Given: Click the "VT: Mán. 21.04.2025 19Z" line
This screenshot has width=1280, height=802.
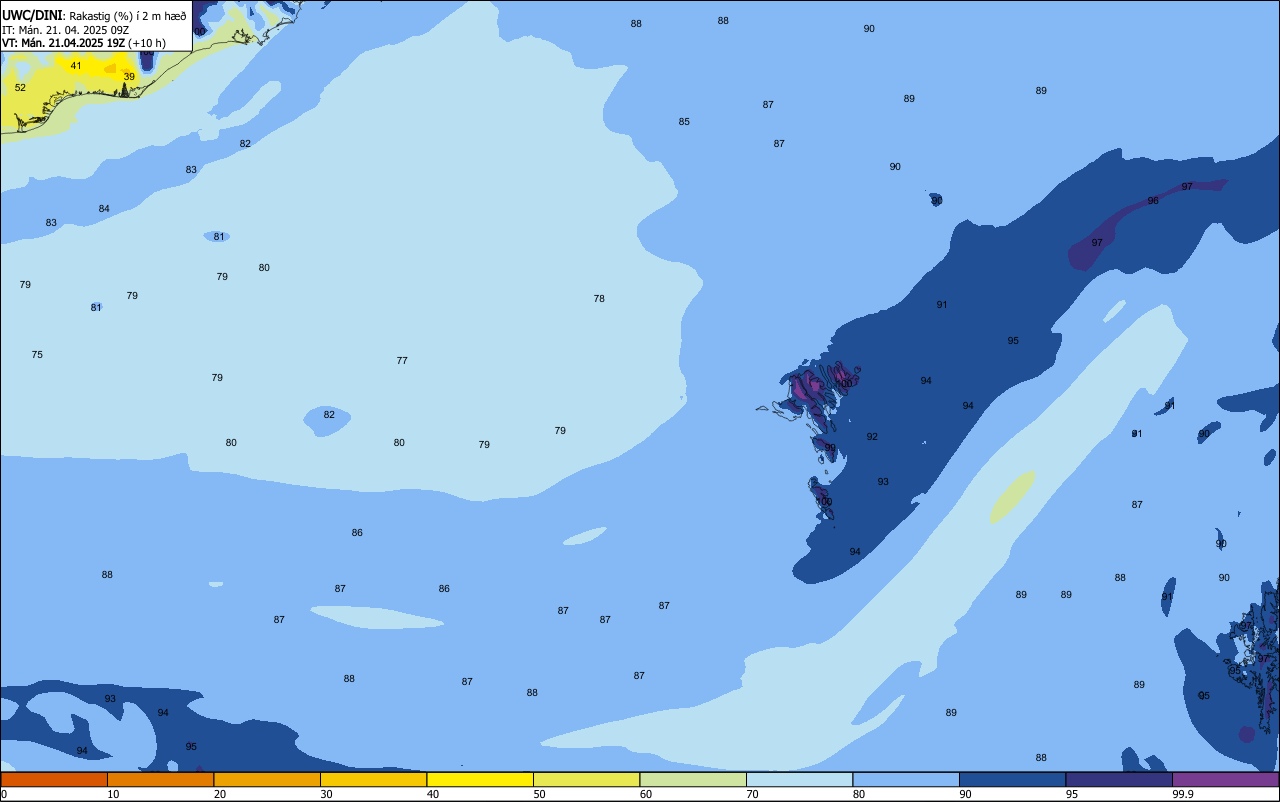Looking at the screenshot, I should pyautogui.click(x=63, y=43).
